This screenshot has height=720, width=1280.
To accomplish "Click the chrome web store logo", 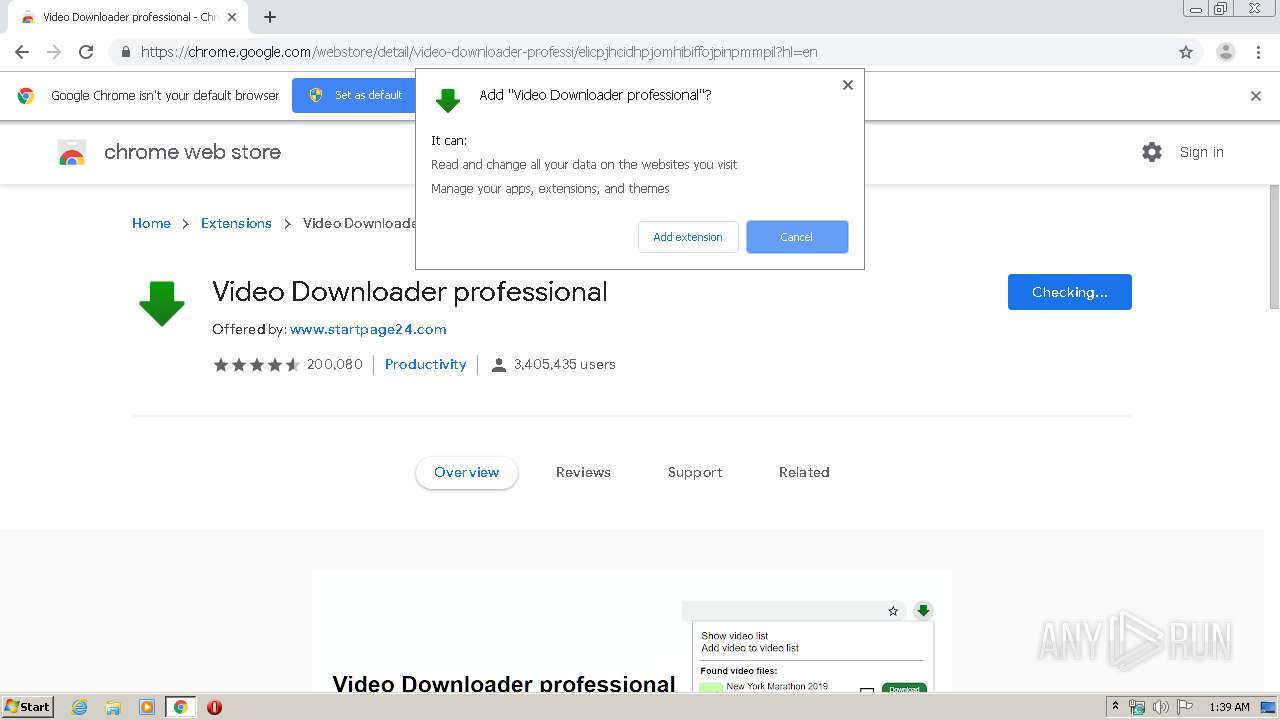I will (169, 152).
